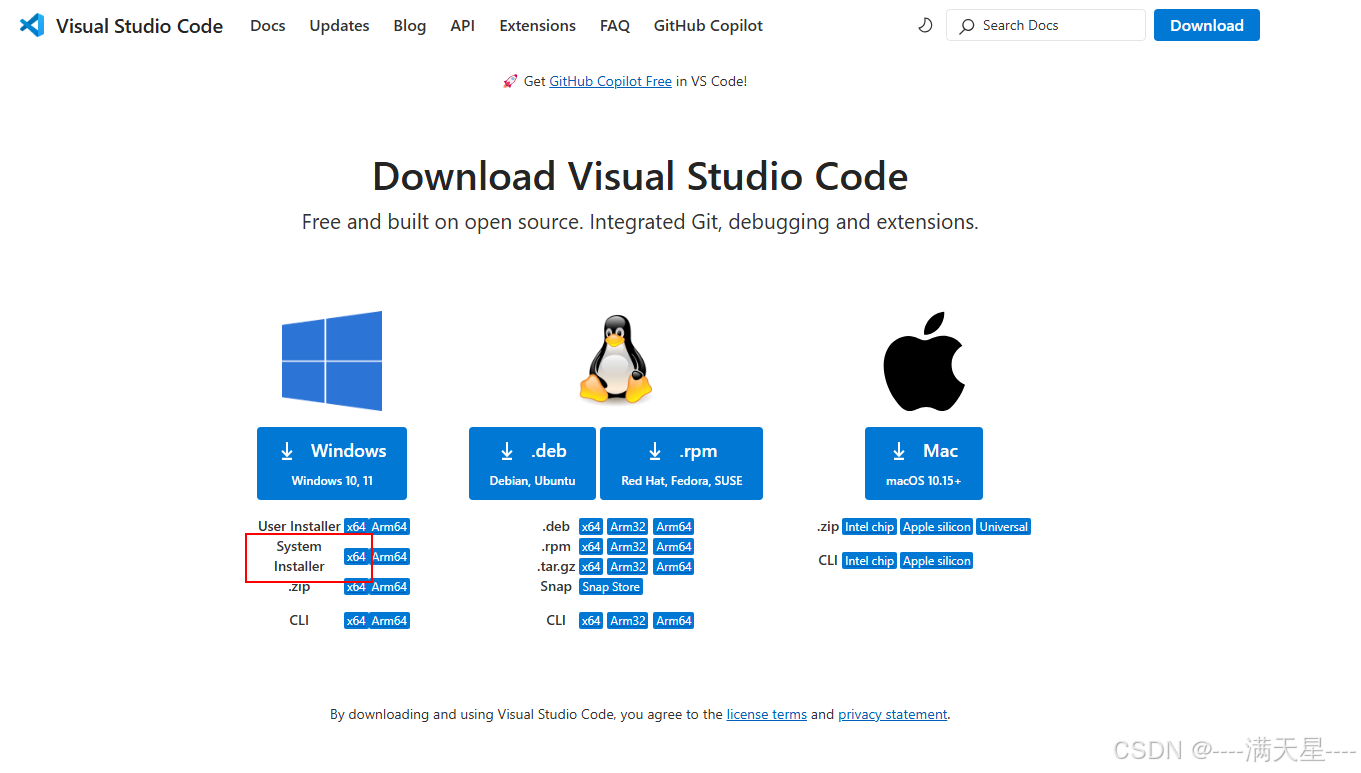Screen dimensions: 1361x773
Task: Select Linux .deb Arm64 download
Action: (x=674, y=527)
